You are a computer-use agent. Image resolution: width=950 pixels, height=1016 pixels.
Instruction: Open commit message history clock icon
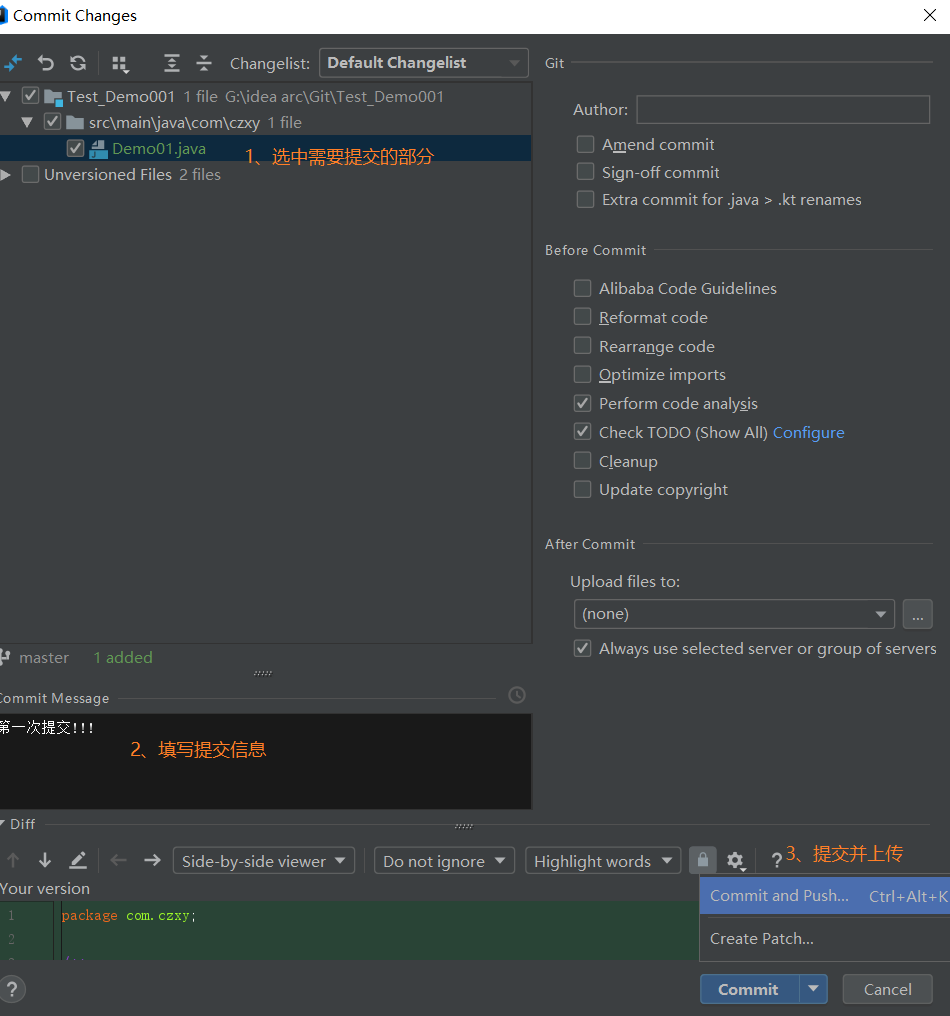(516, 695)
